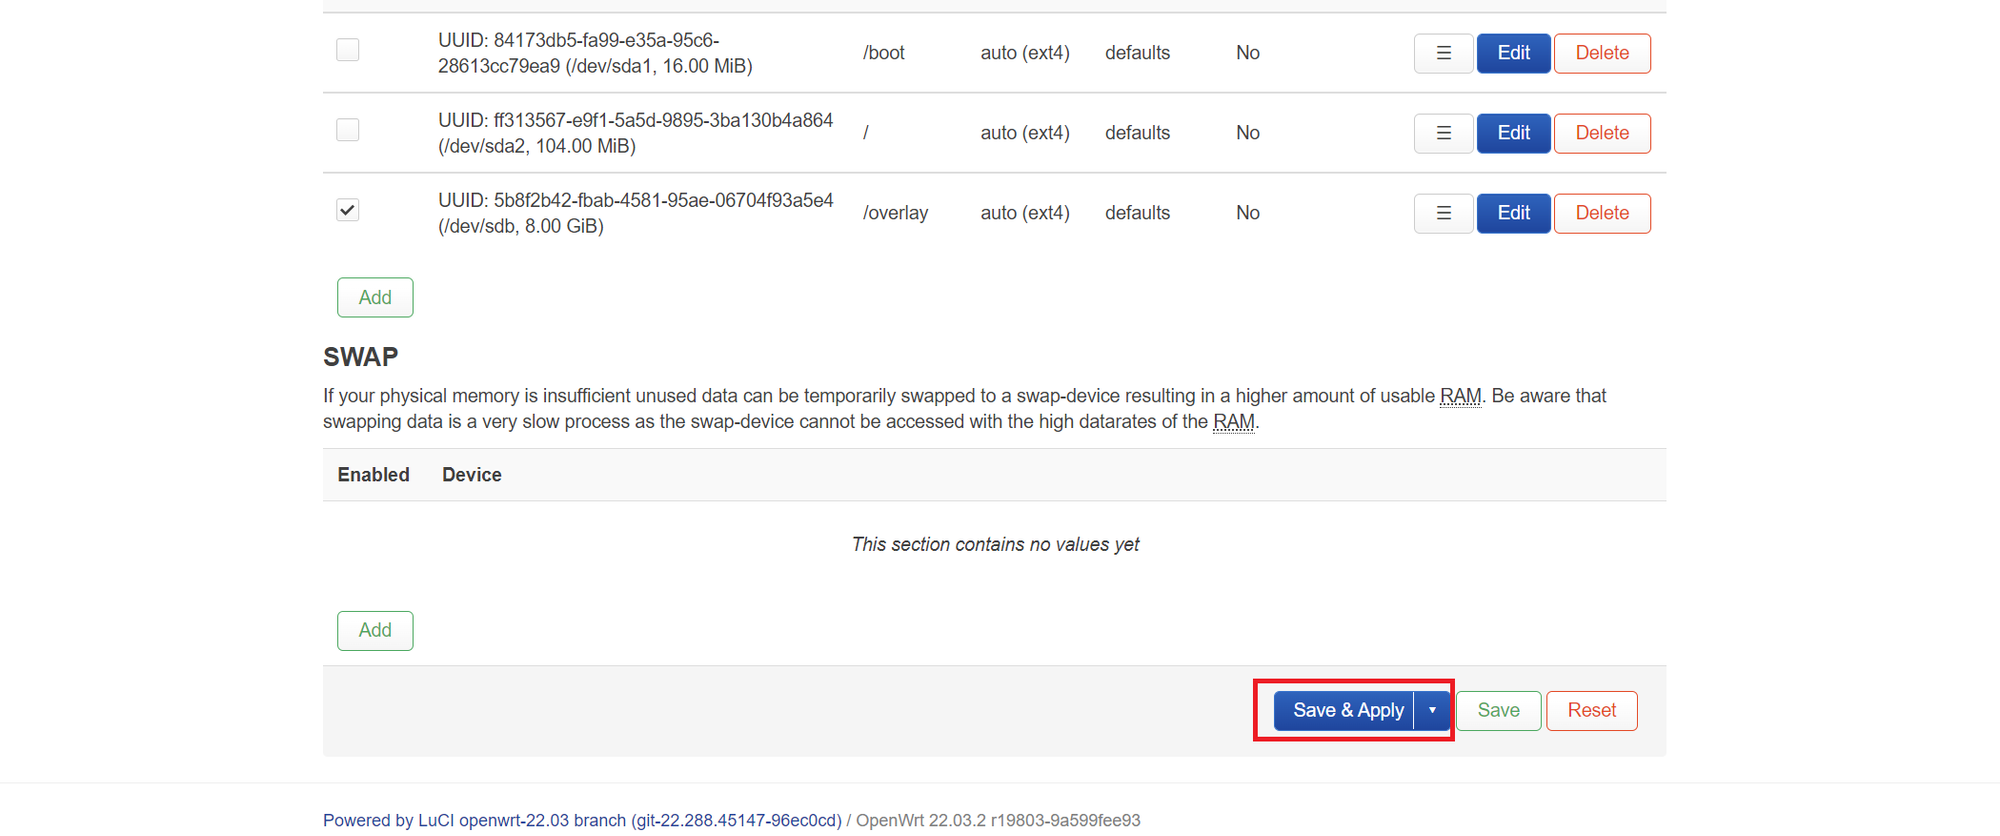Delete the /boot mount entry
This screenshot has width=2000, height=836.
(1602, 53)
